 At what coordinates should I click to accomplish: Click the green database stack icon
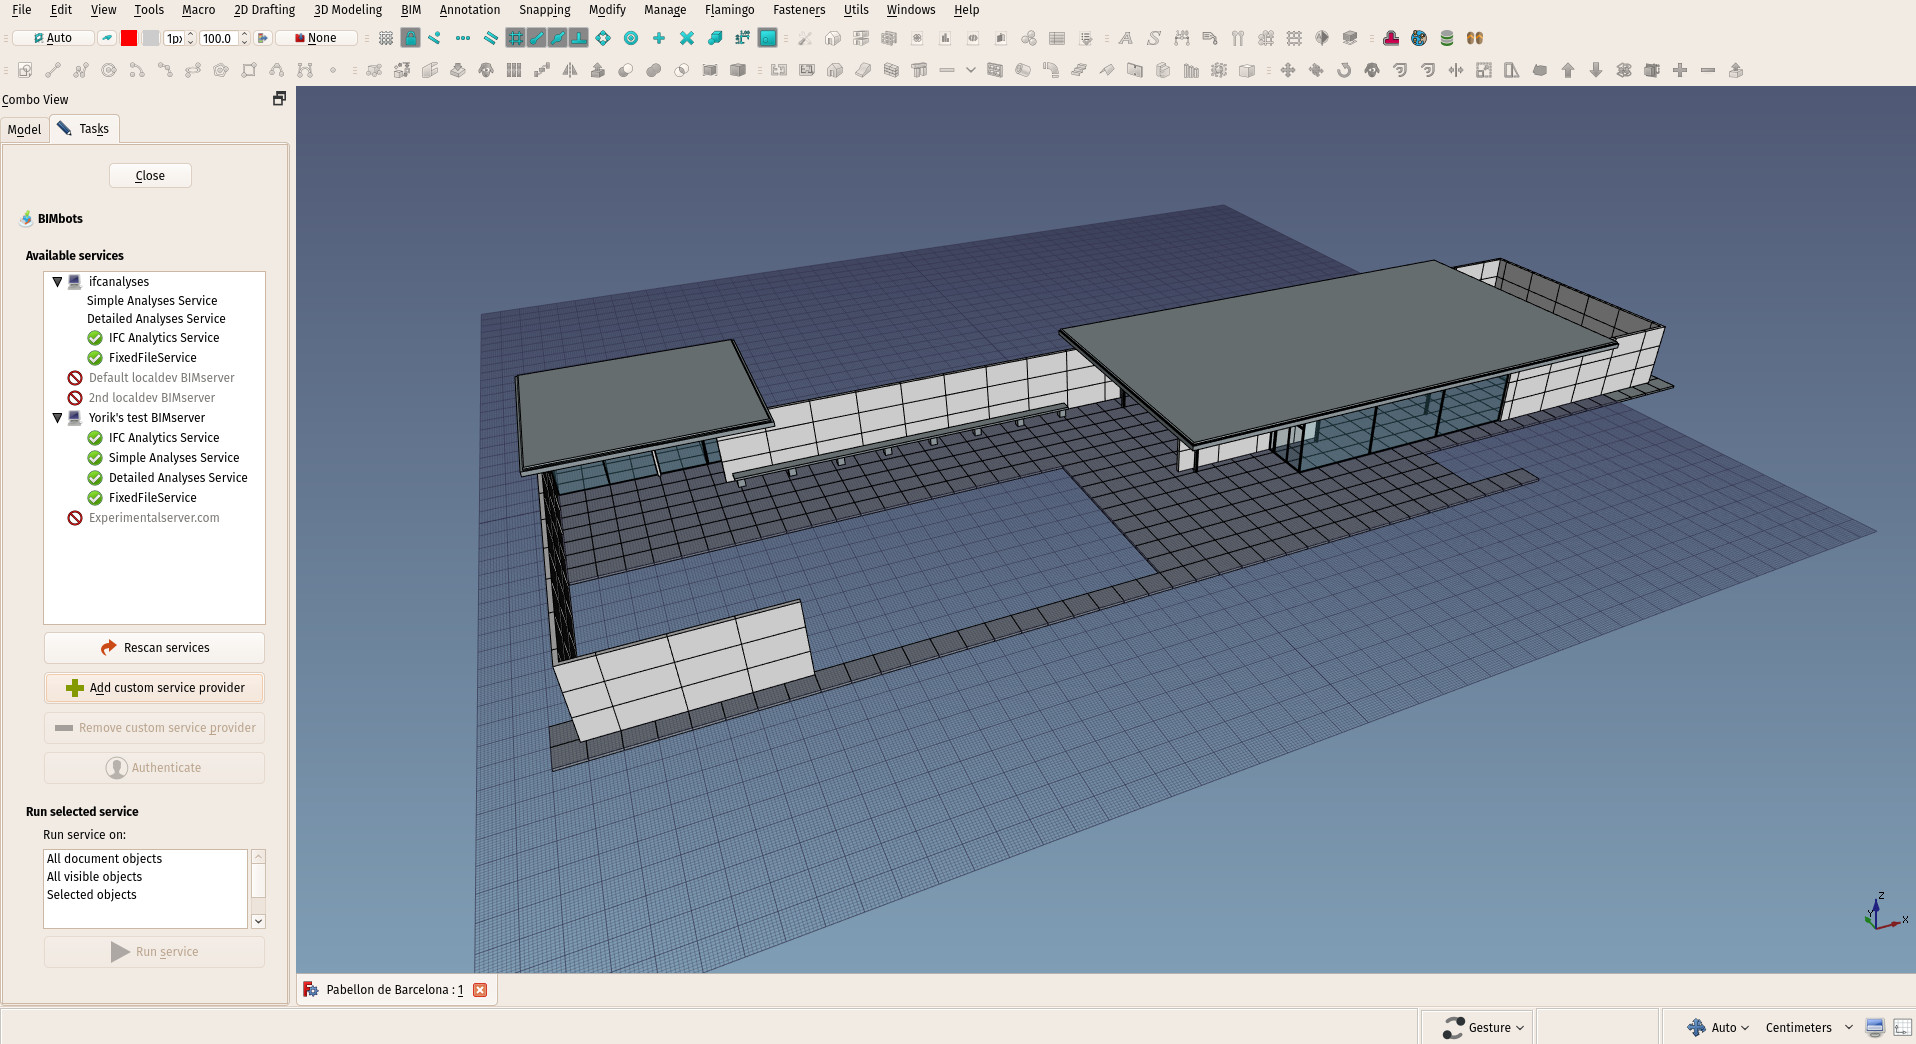(x=1447, y=38)
